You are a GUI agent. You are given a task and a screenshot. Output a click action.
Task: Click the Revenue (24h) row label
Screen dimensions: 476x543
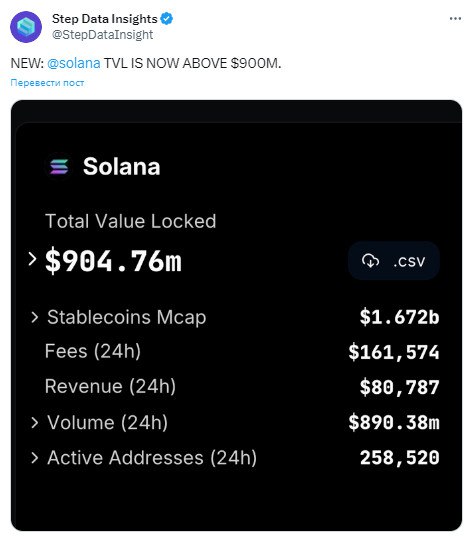click(110, 386)
